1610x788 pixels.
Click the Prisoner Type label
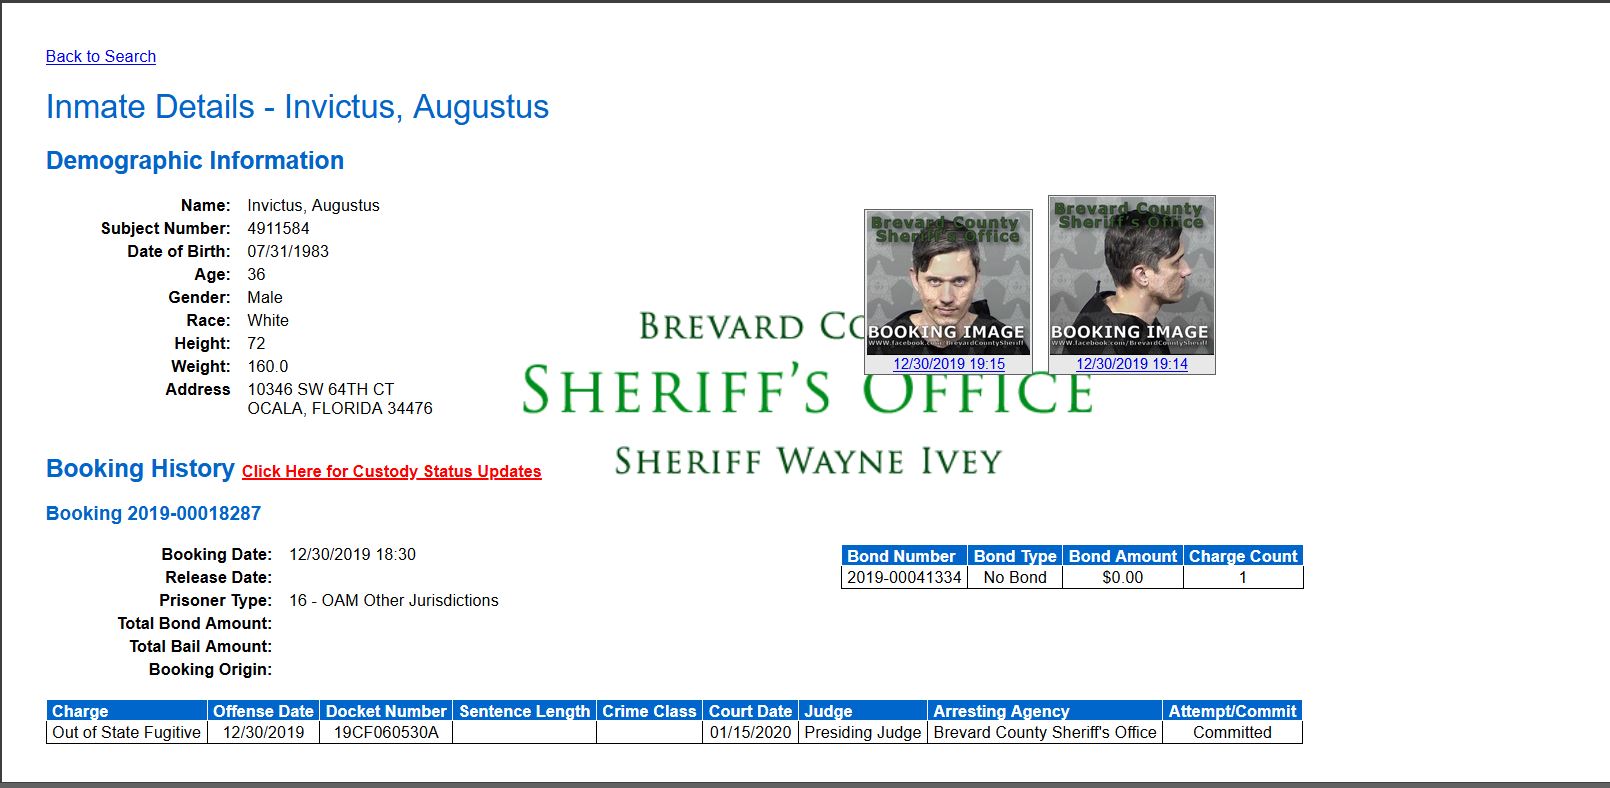tap(215, 601)
